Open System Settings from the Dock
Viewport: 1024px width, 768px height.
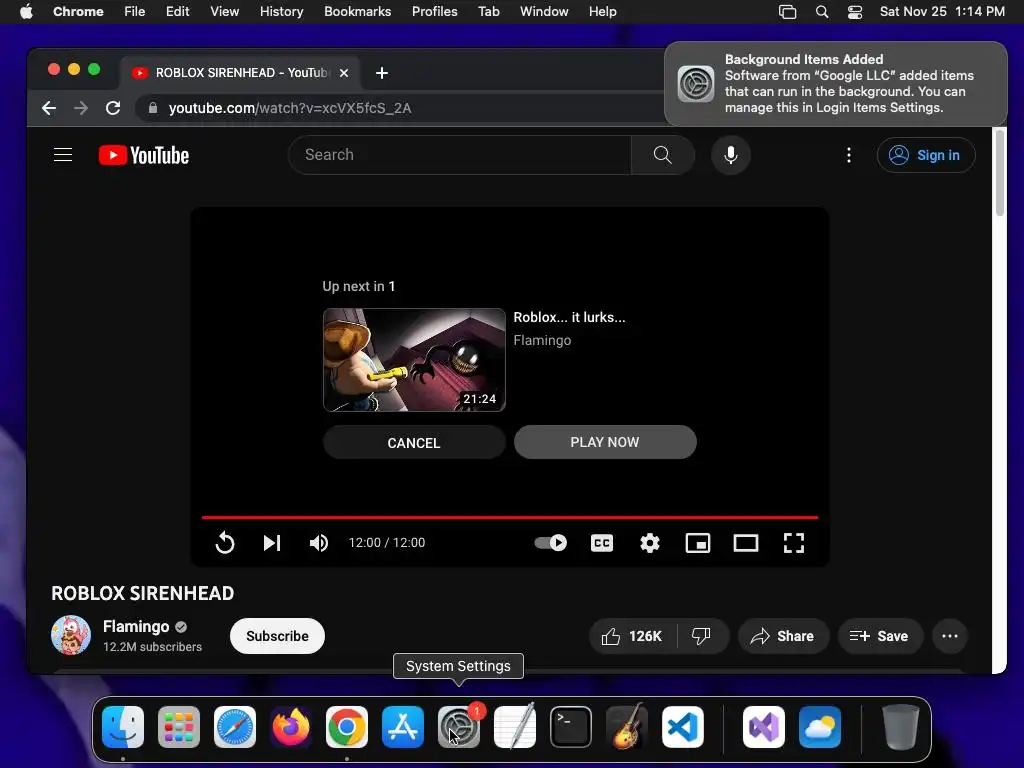click(x=458, y=727)
